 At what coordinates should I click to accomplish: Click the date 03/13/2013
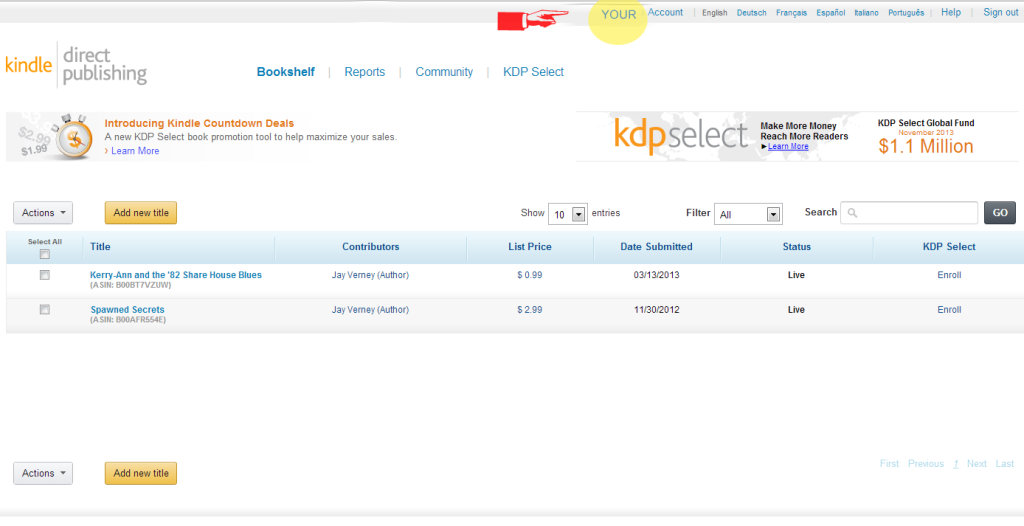[x=656, y=275]
